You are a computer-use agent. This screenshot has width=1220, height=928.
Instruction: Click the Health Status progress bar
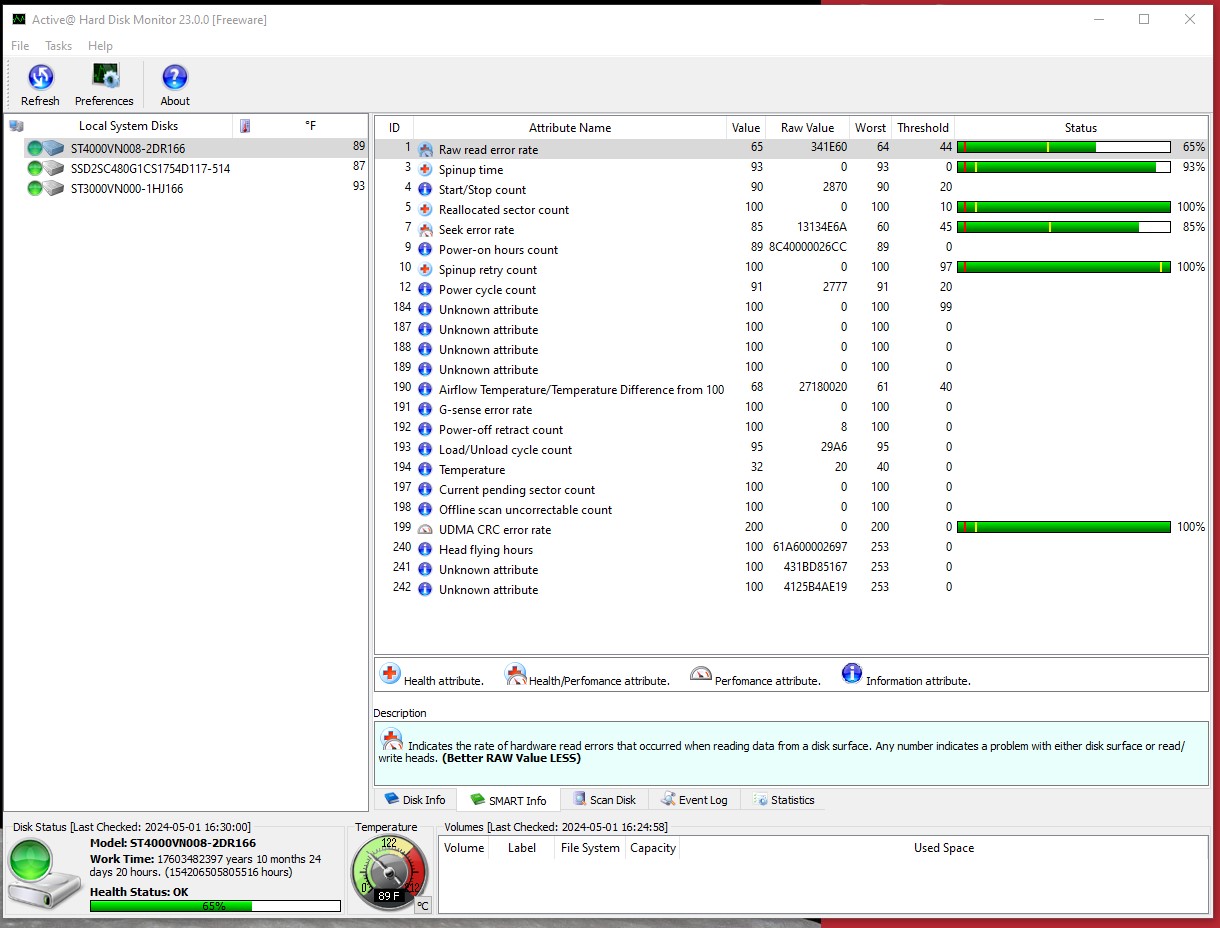click(x=213, y=906)
